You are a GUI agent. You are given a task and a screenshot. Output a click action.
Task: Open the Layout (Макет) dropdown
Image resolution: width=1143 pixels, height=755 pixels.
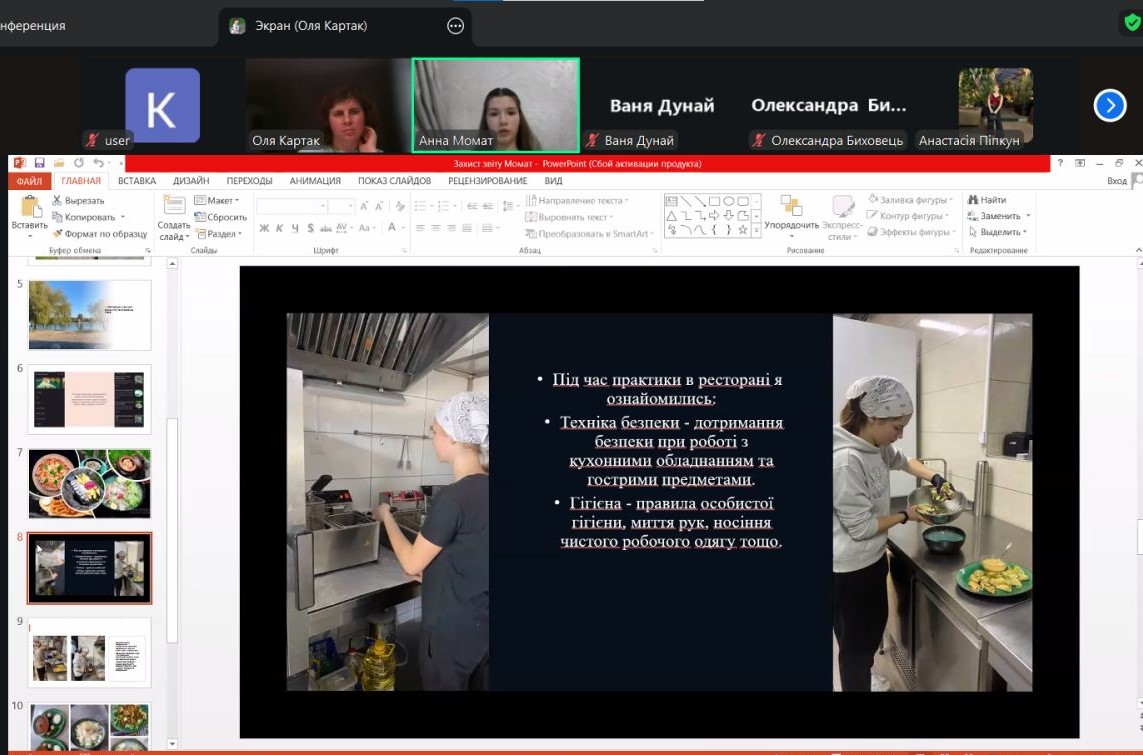[221, 201]
